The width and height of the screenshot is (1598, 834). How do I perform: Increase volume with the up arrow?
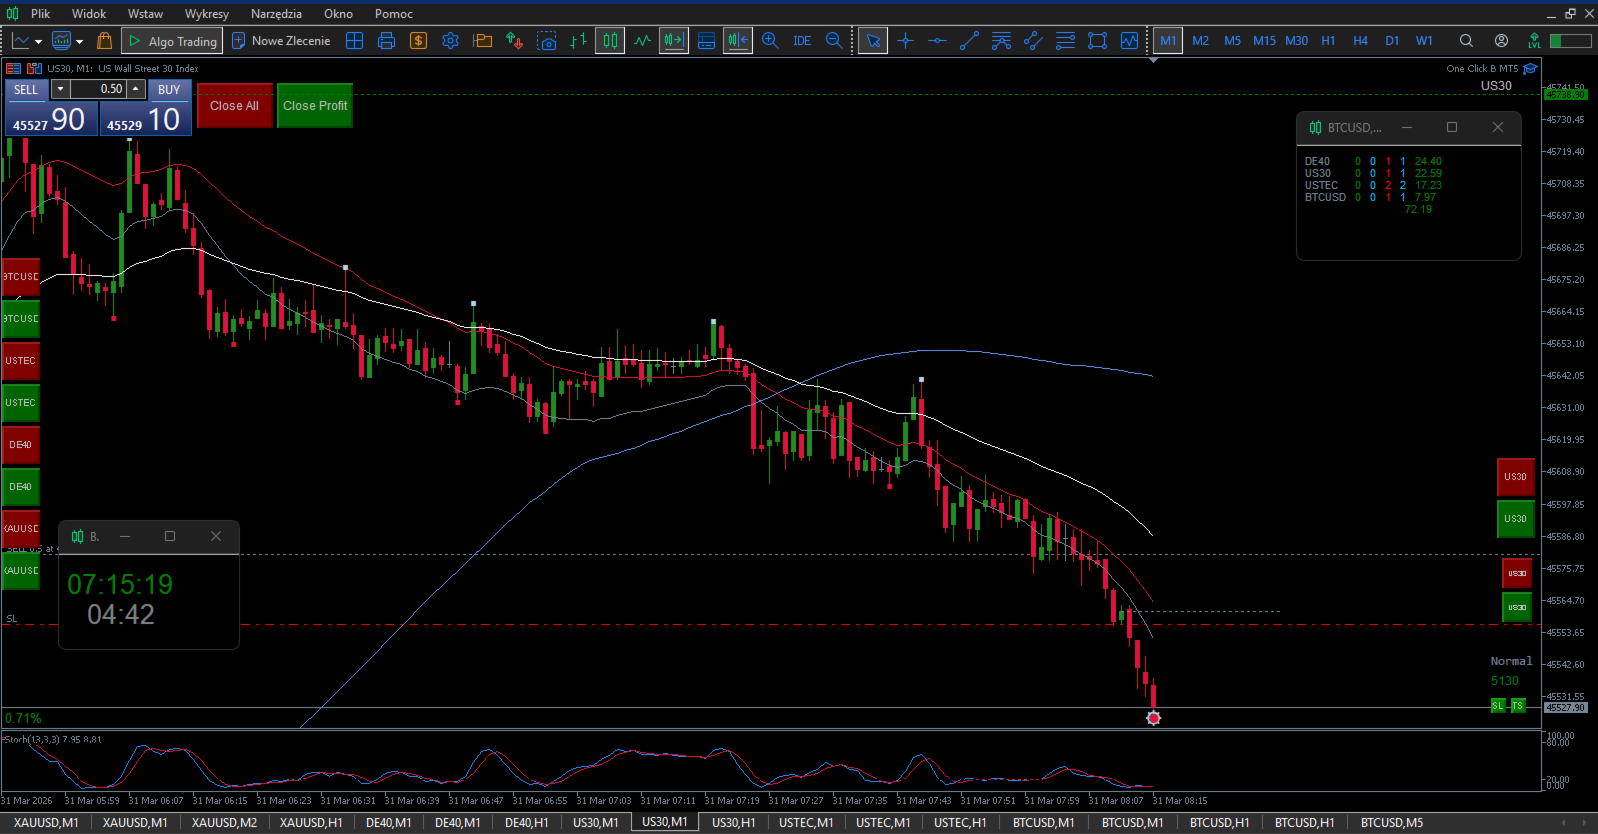(136, 89)
